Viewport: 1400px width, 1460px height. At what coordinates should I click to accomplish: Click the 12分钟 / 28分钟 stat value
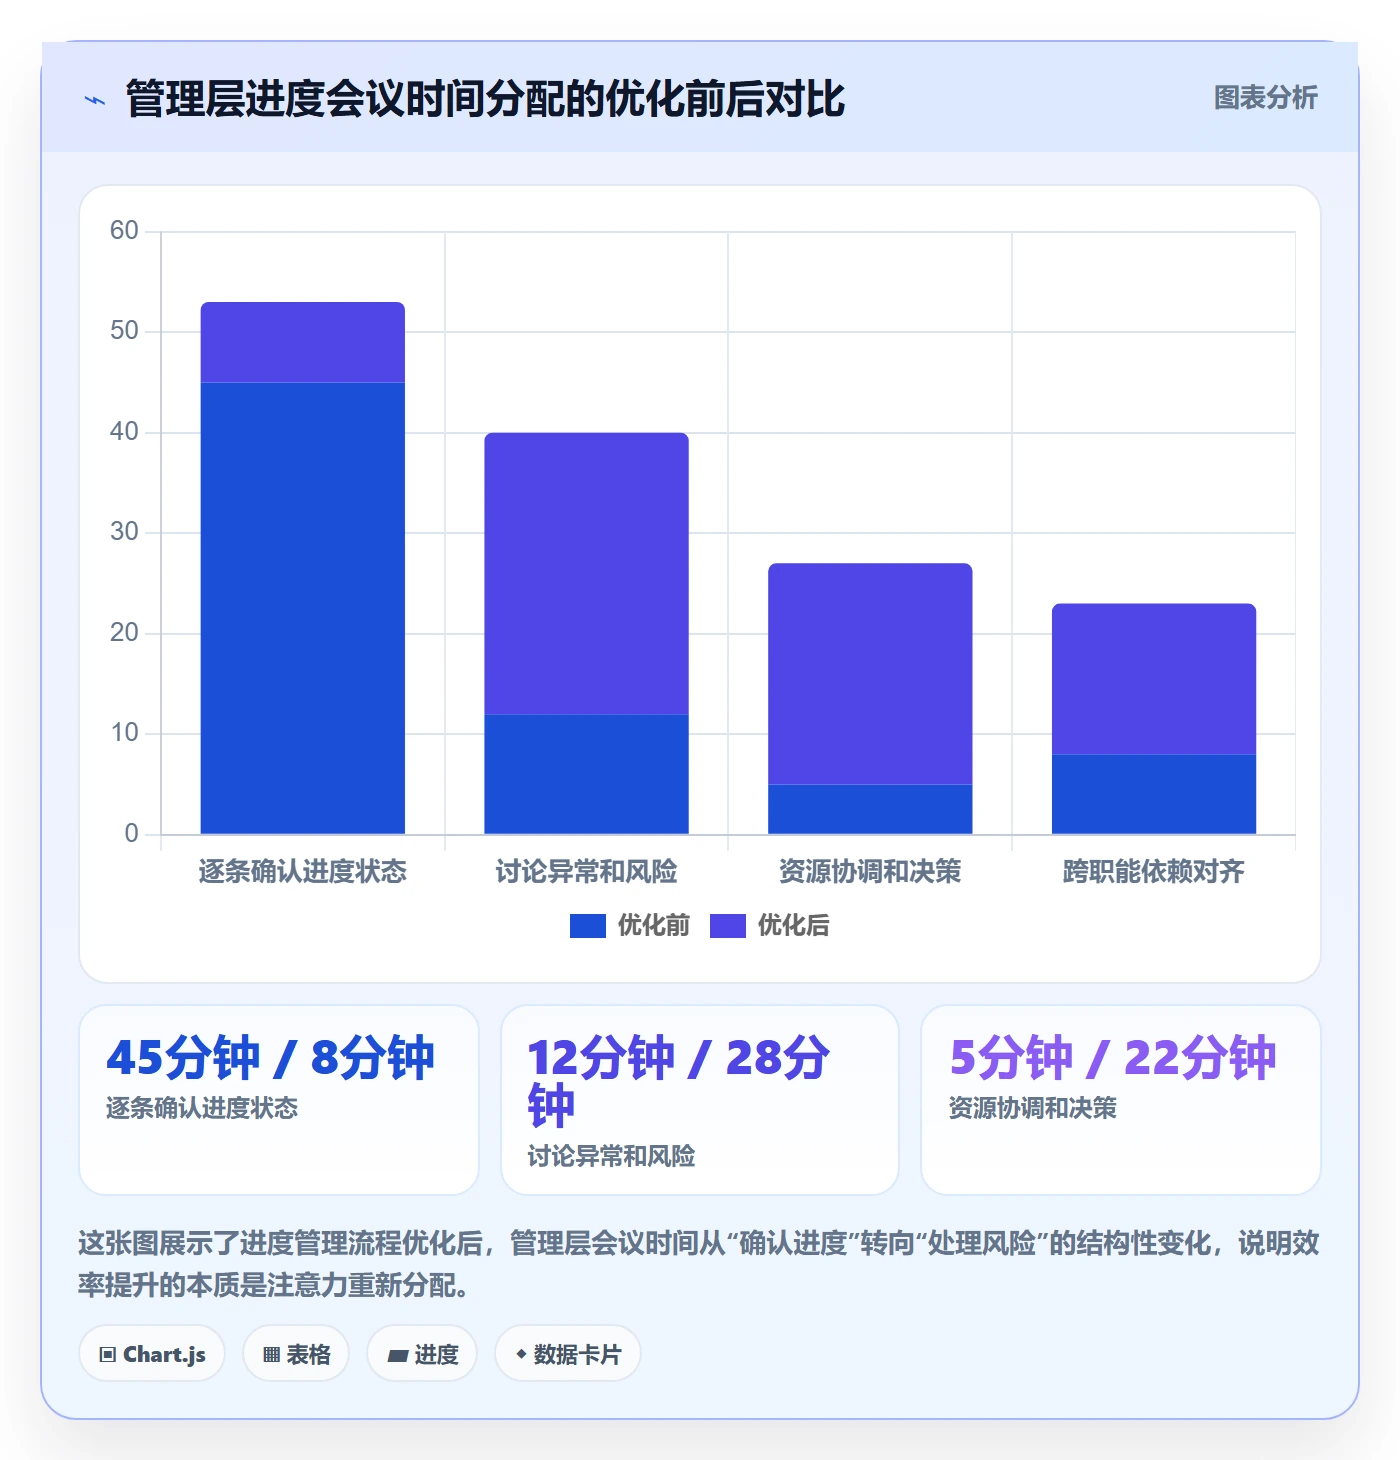(678, 1082)
